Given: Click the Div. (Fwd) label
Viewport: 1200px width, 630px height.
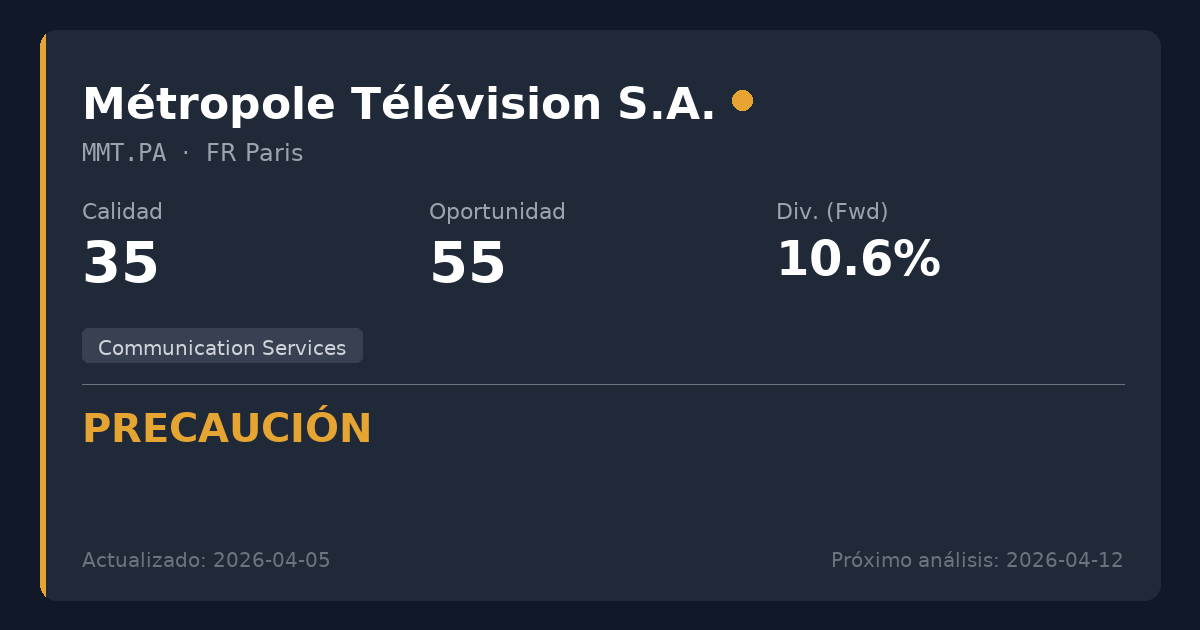Looking at the screenshot, I should click(x=832, y=212).
